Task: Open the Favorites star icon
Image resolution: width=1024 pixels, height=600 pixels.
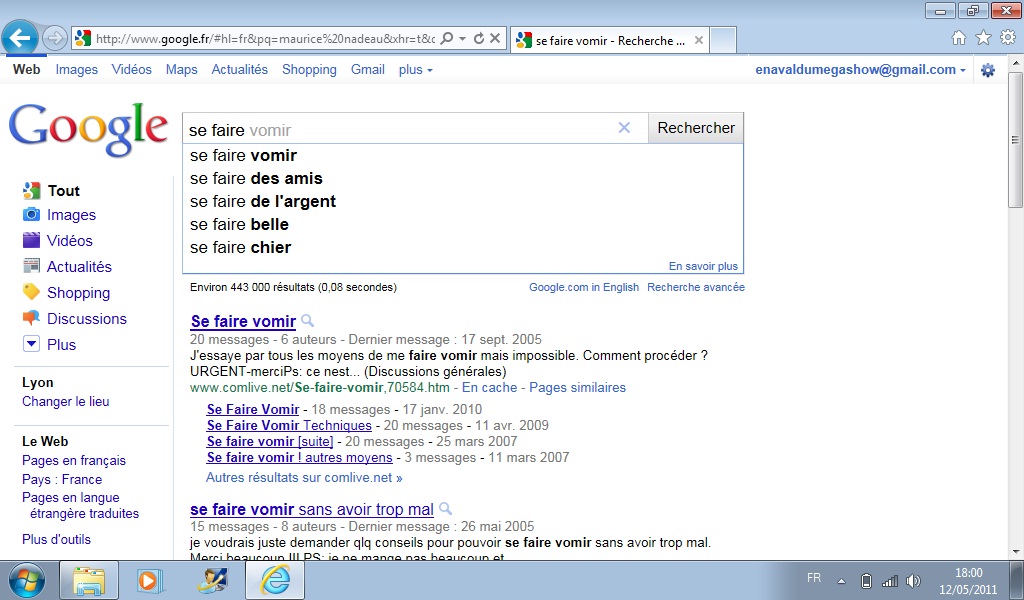Action: point(984,38)
